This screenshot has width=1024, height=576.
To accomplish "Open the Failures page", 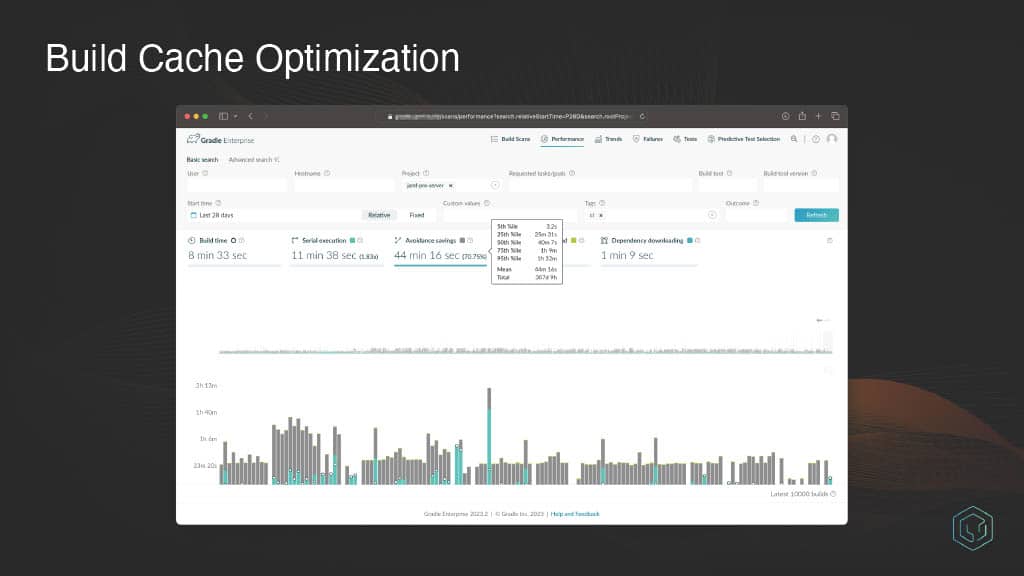I will click(x=647, y=139).
